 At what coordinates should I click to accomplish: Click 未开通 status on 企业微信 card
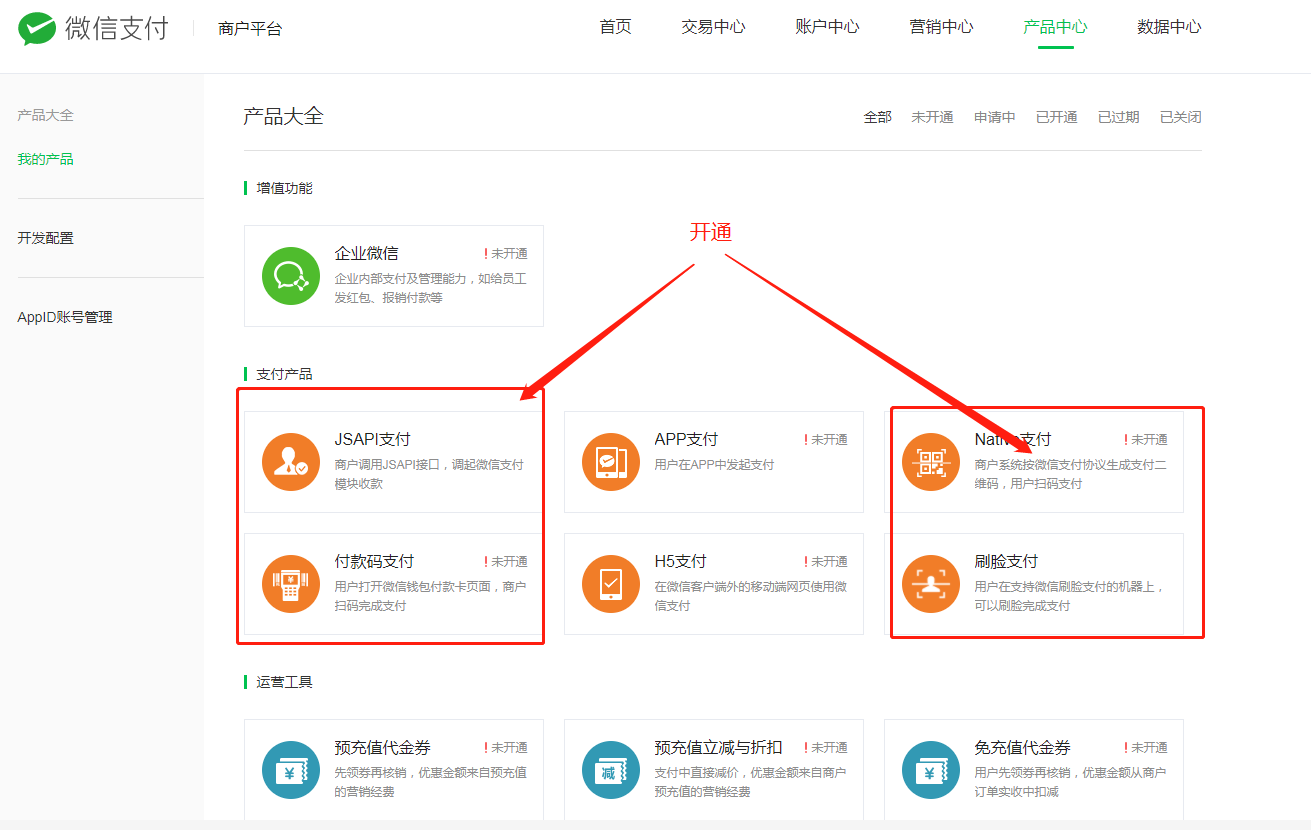click(x=506, y=254)
